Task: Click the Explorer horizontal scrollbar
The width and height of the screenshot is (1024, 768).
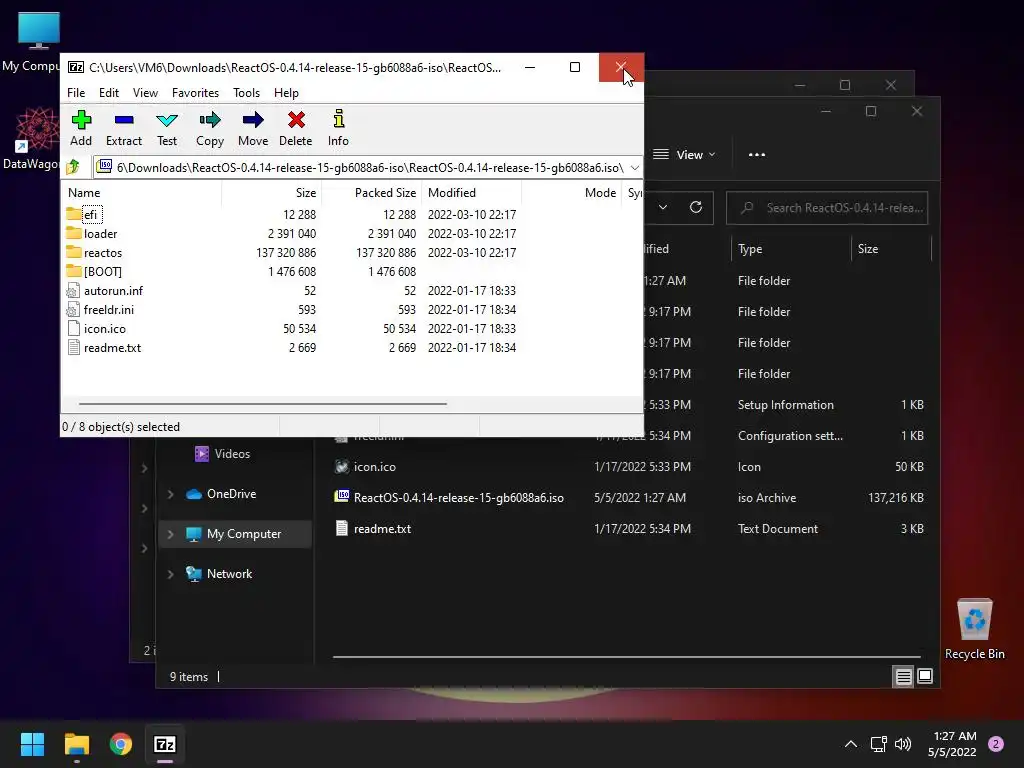Action: (x=626, y=656)
